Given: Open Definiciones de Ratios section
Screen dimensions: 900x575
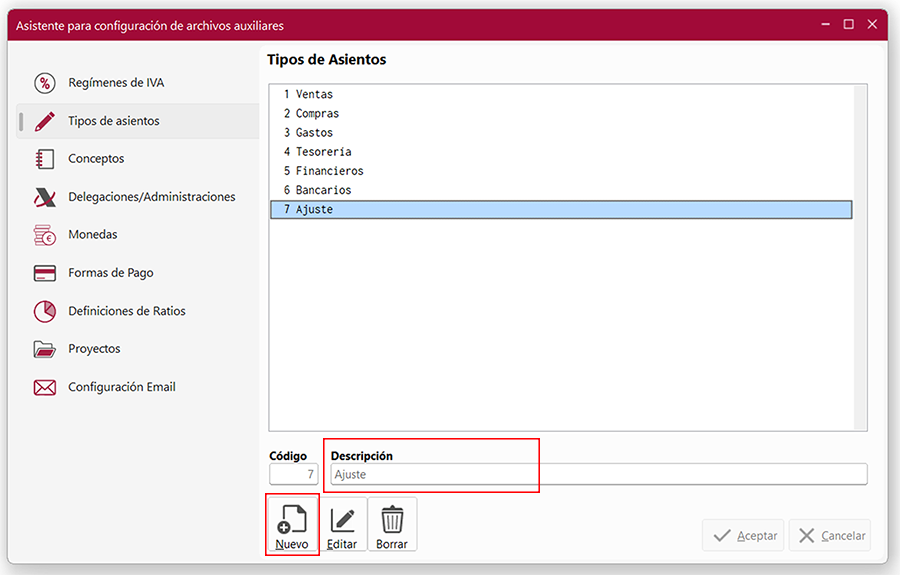Looking at the screenshot, I should point(138,311).
